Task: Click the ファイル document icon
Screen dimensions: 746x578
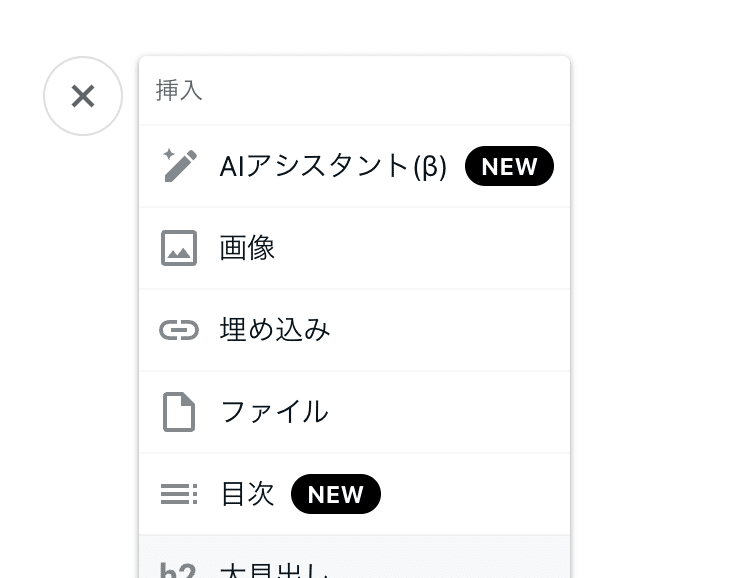Action: pyautogui.click(x=179, y=412)
